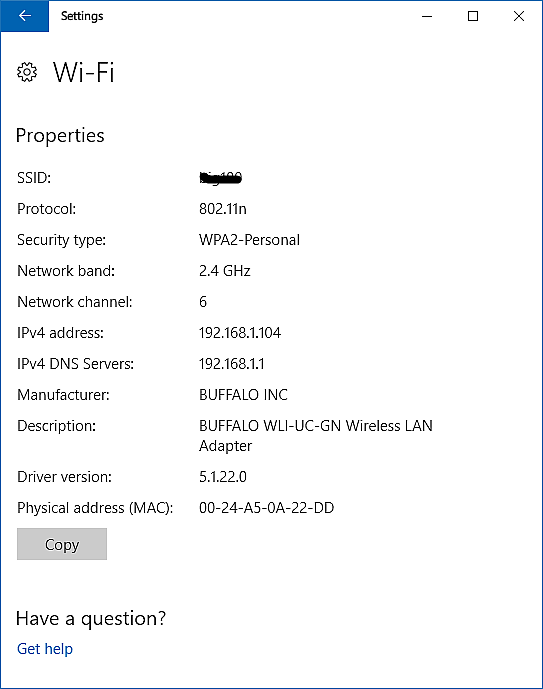543x689 pixels.
Task: Select the Driver version 5.1.22.0 text
Action: coord(223,477)
